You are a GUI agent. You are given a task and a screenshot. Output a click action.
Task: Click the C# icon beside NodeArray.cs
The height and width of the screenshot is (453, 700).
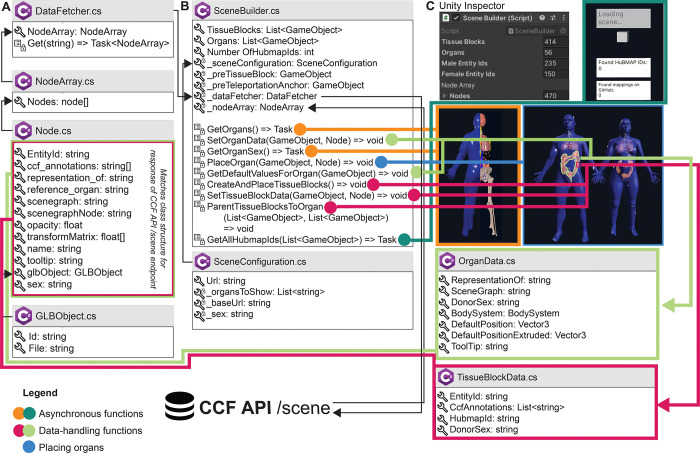23,81
